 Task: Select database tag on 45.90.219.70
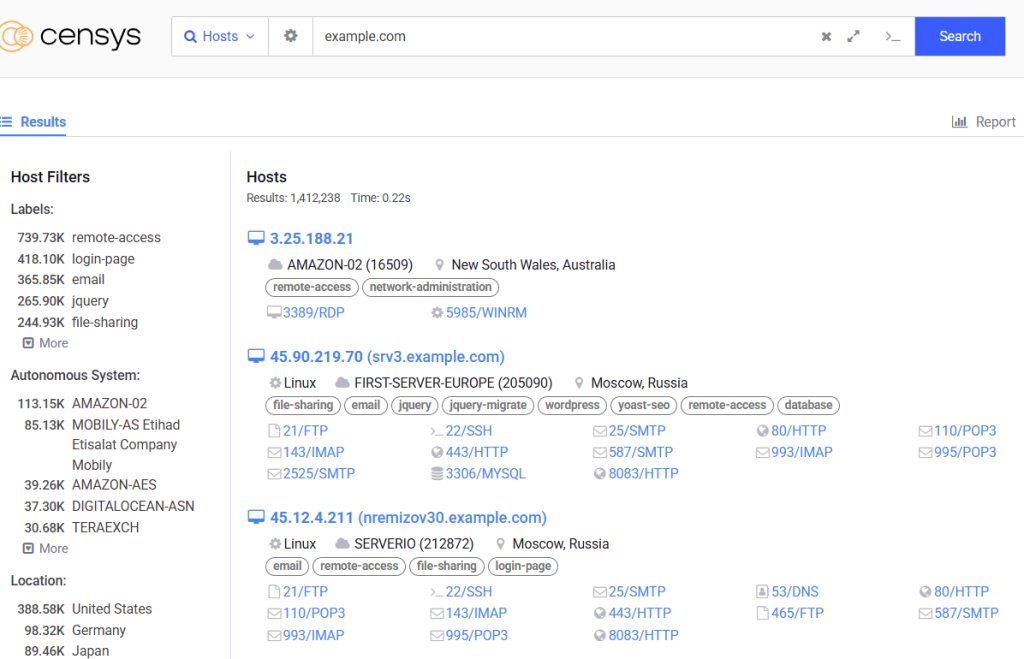coord(808,406)
